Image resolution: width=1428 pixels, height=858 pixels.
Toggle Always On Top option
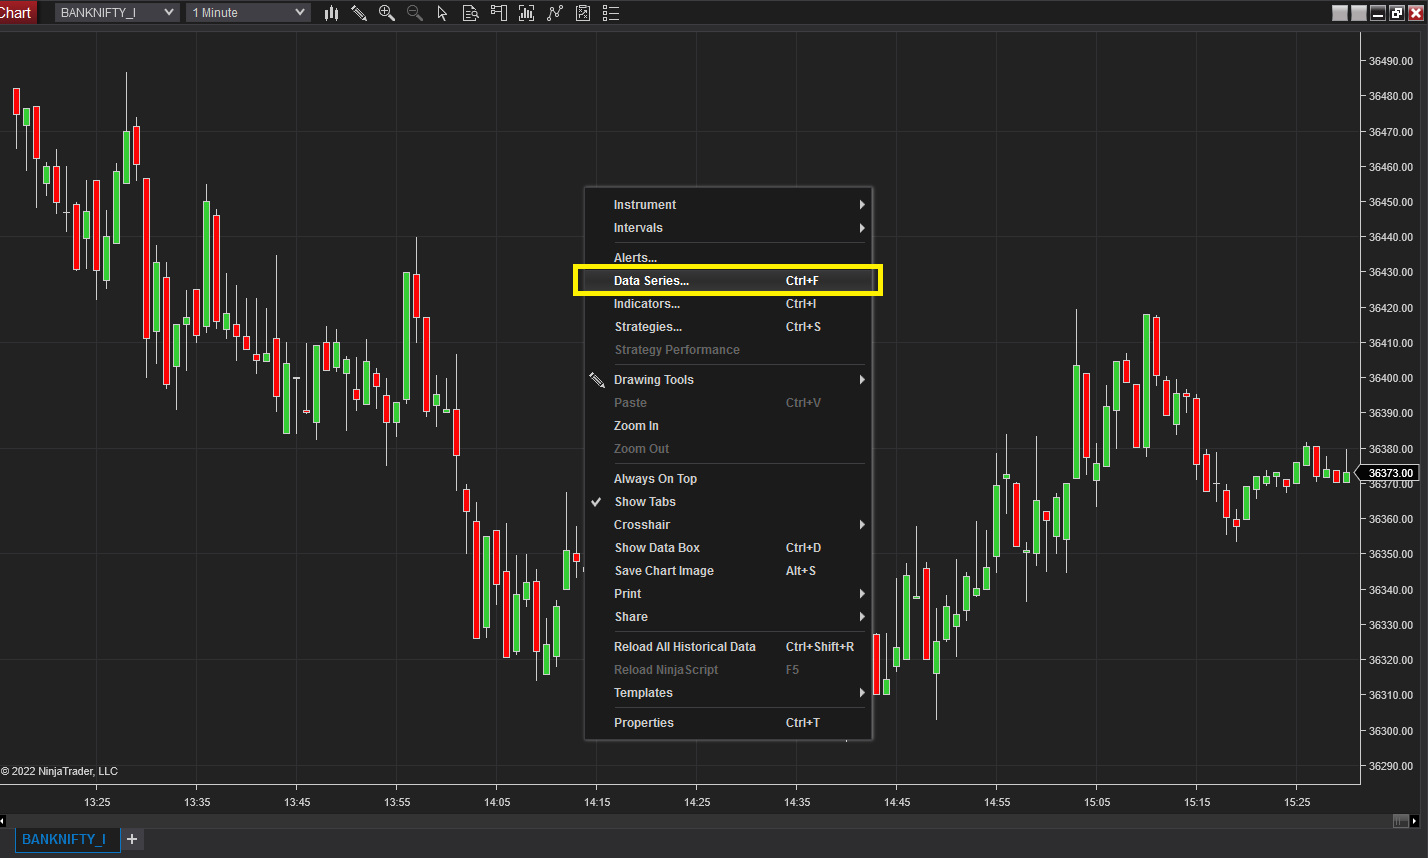pyautogui.click(x=729, y=479)
